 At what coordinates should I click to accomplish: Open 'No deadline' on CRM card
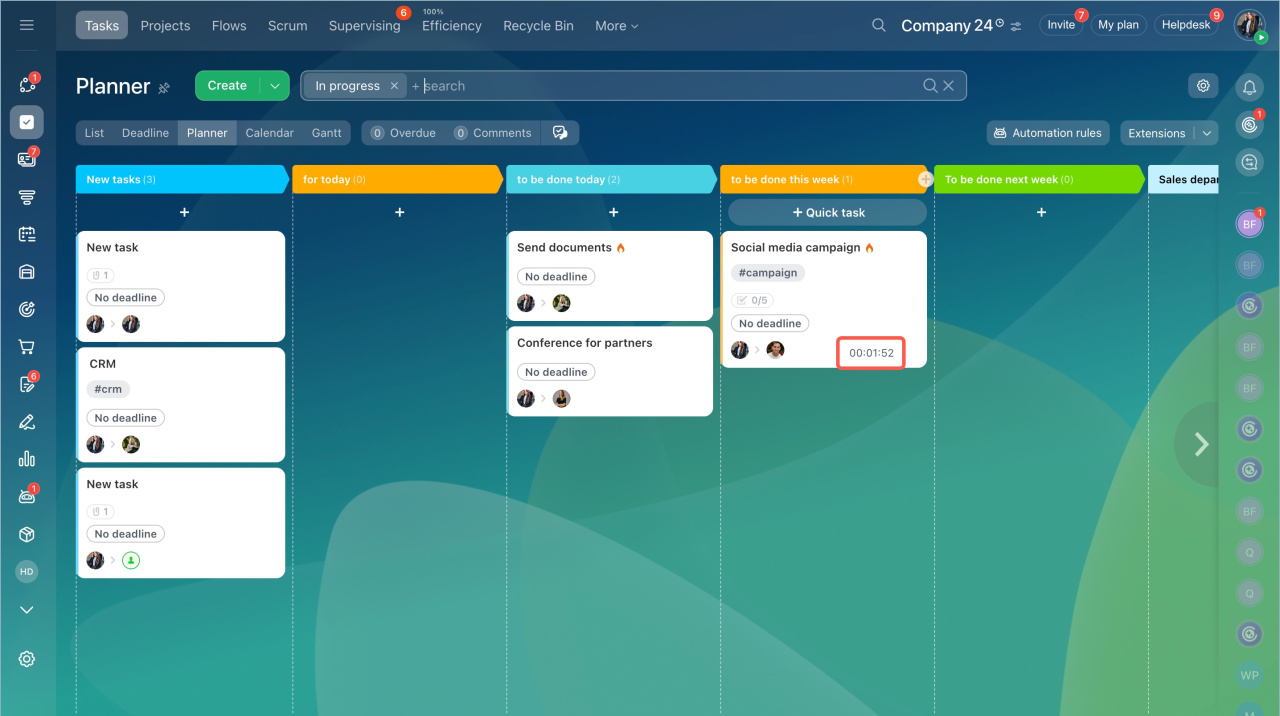click(x=126, y=418)
